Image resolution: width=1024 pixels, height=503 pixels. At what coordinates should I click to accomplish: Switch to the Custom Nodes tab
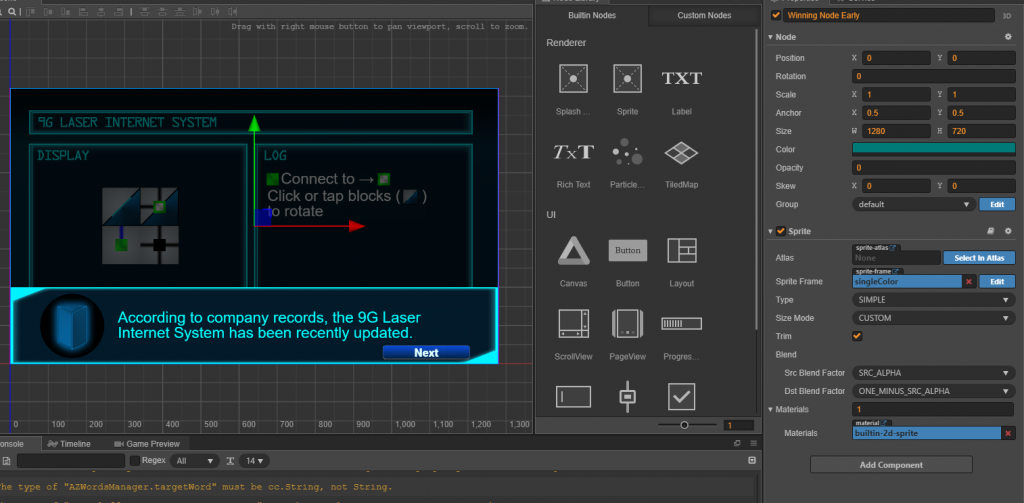[x=704, y=16]
